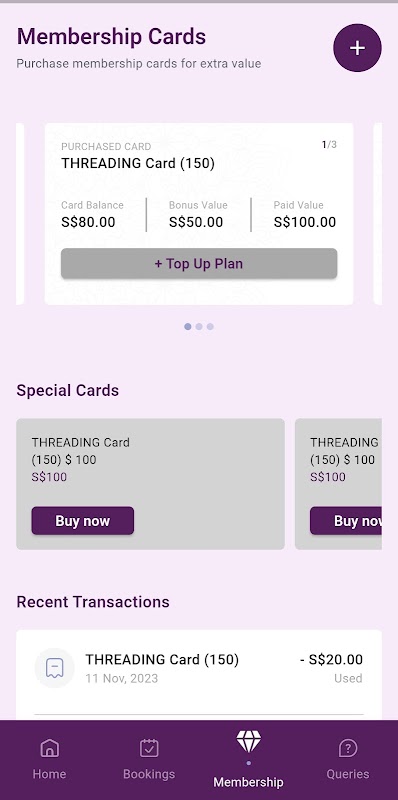Show previous card peeking at left edge
This screenshot has height=800, width=398.
(x=20, y=214)
